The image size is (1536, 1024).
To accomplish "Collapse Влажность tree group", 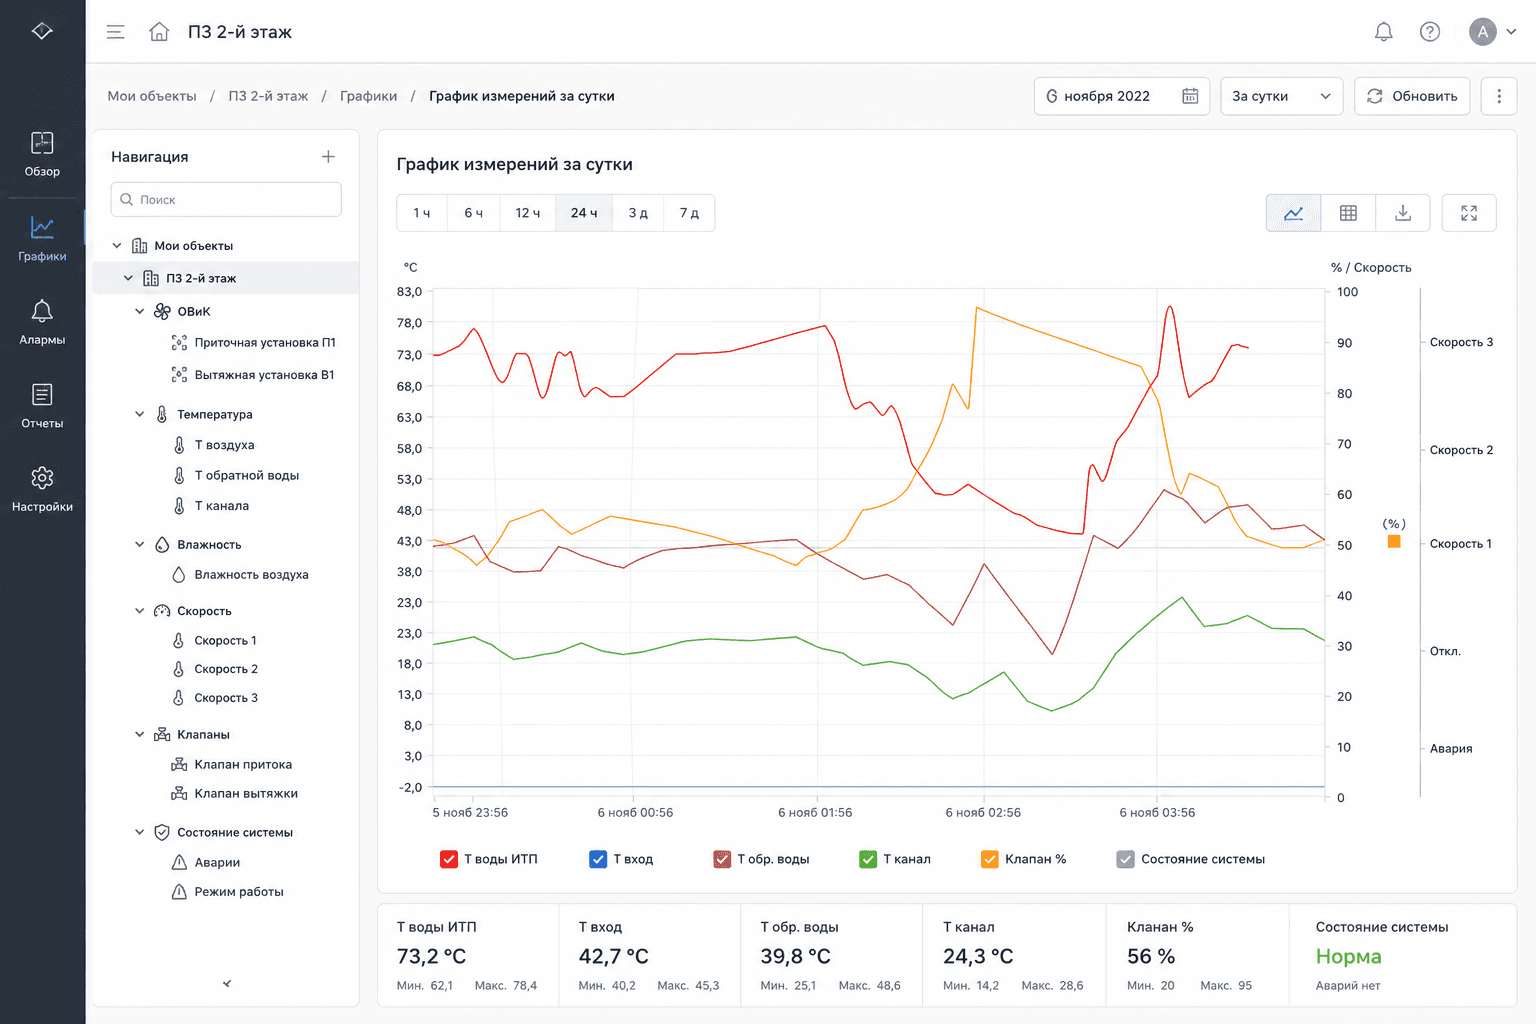I will [x=140, y=545].
